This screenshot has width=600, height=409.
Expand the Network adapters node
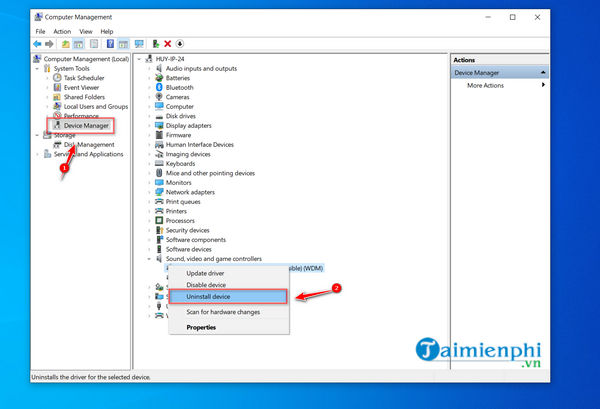coord(150,192)
